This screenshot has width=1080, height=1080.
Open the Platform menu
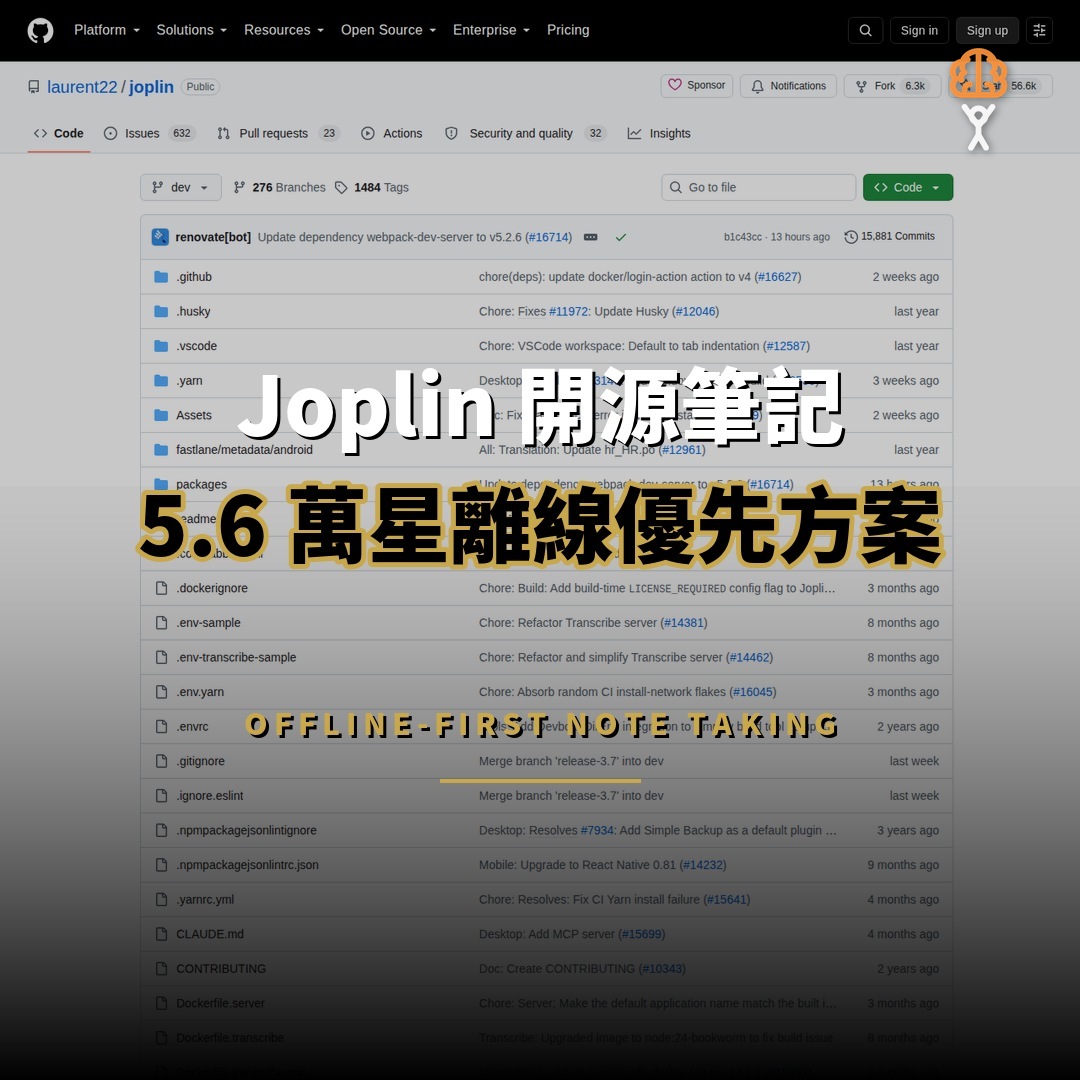coord(107,30)
